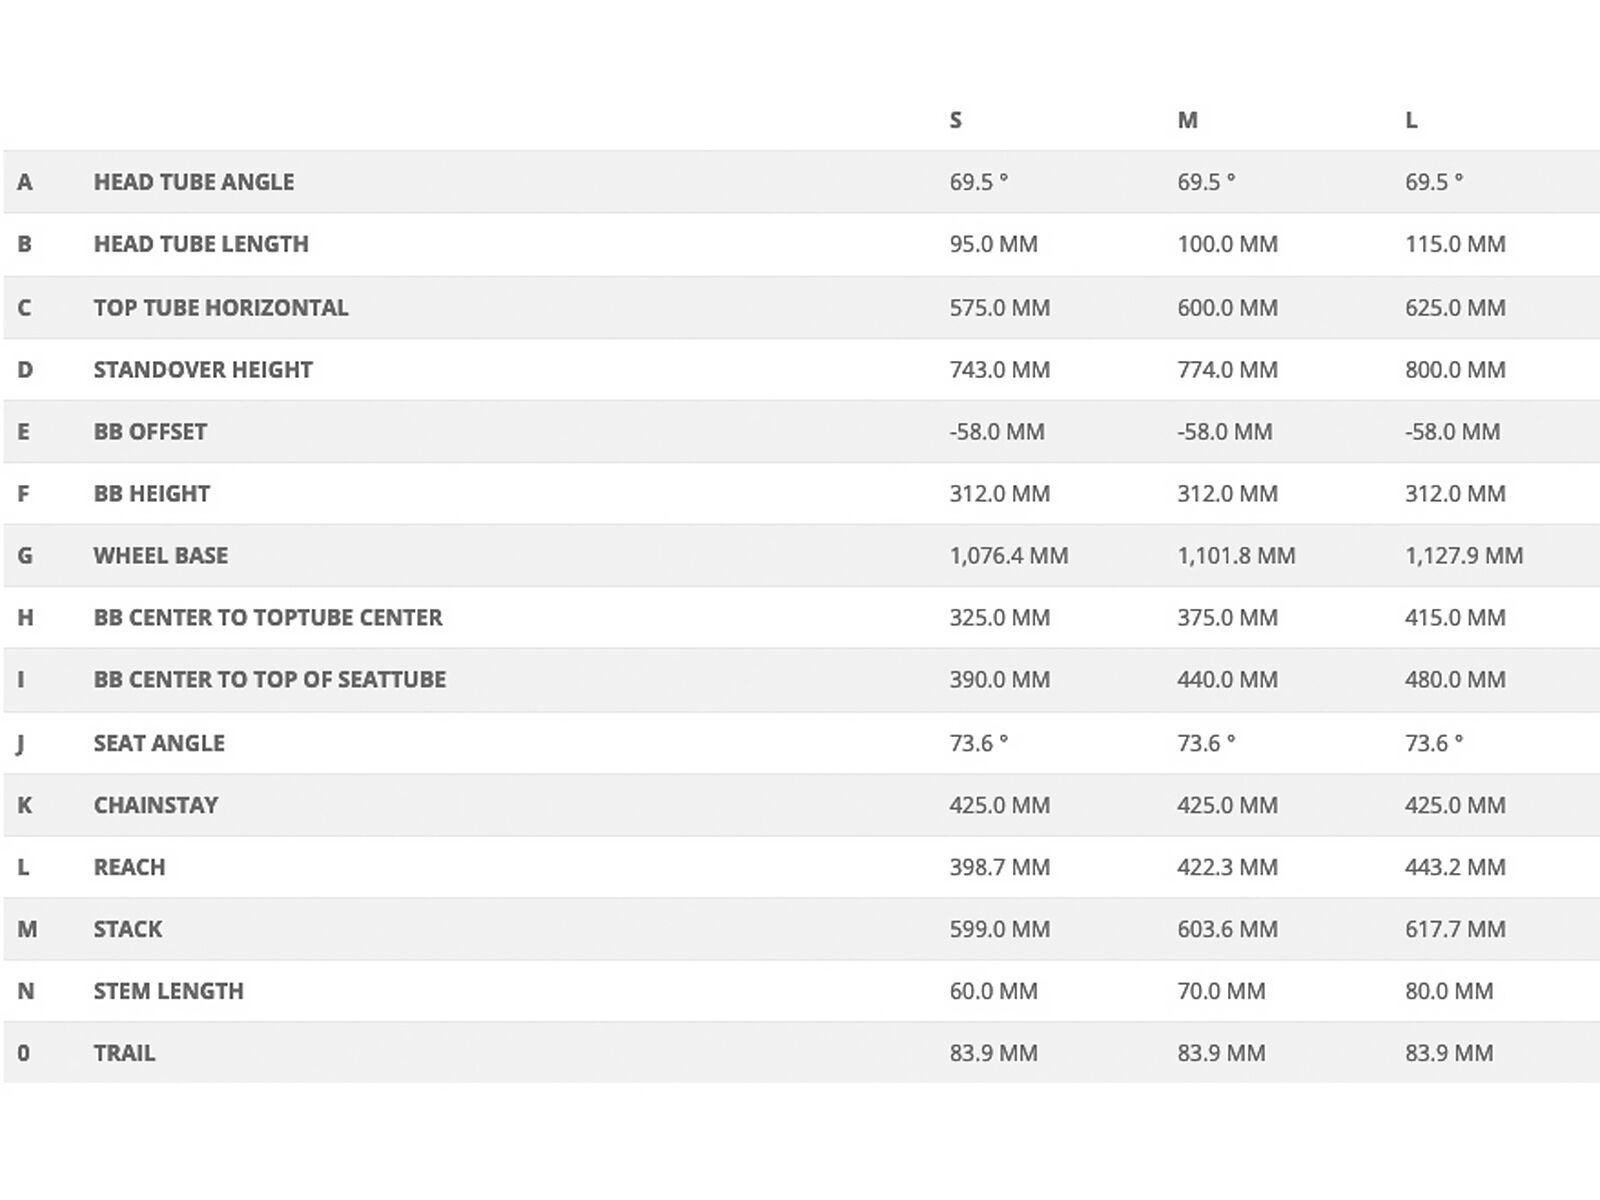1600x1200 pixels.
Task: Click the WHEEL BASE row label
Action: [161, 555]
